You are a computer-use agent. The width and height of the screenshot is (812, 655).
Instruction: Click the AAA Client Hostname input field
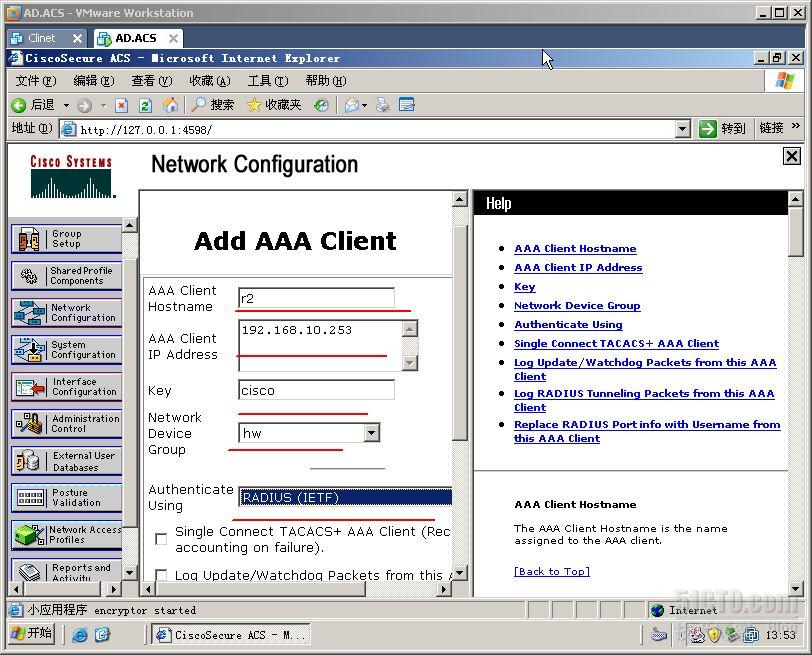tap(316, 298)
